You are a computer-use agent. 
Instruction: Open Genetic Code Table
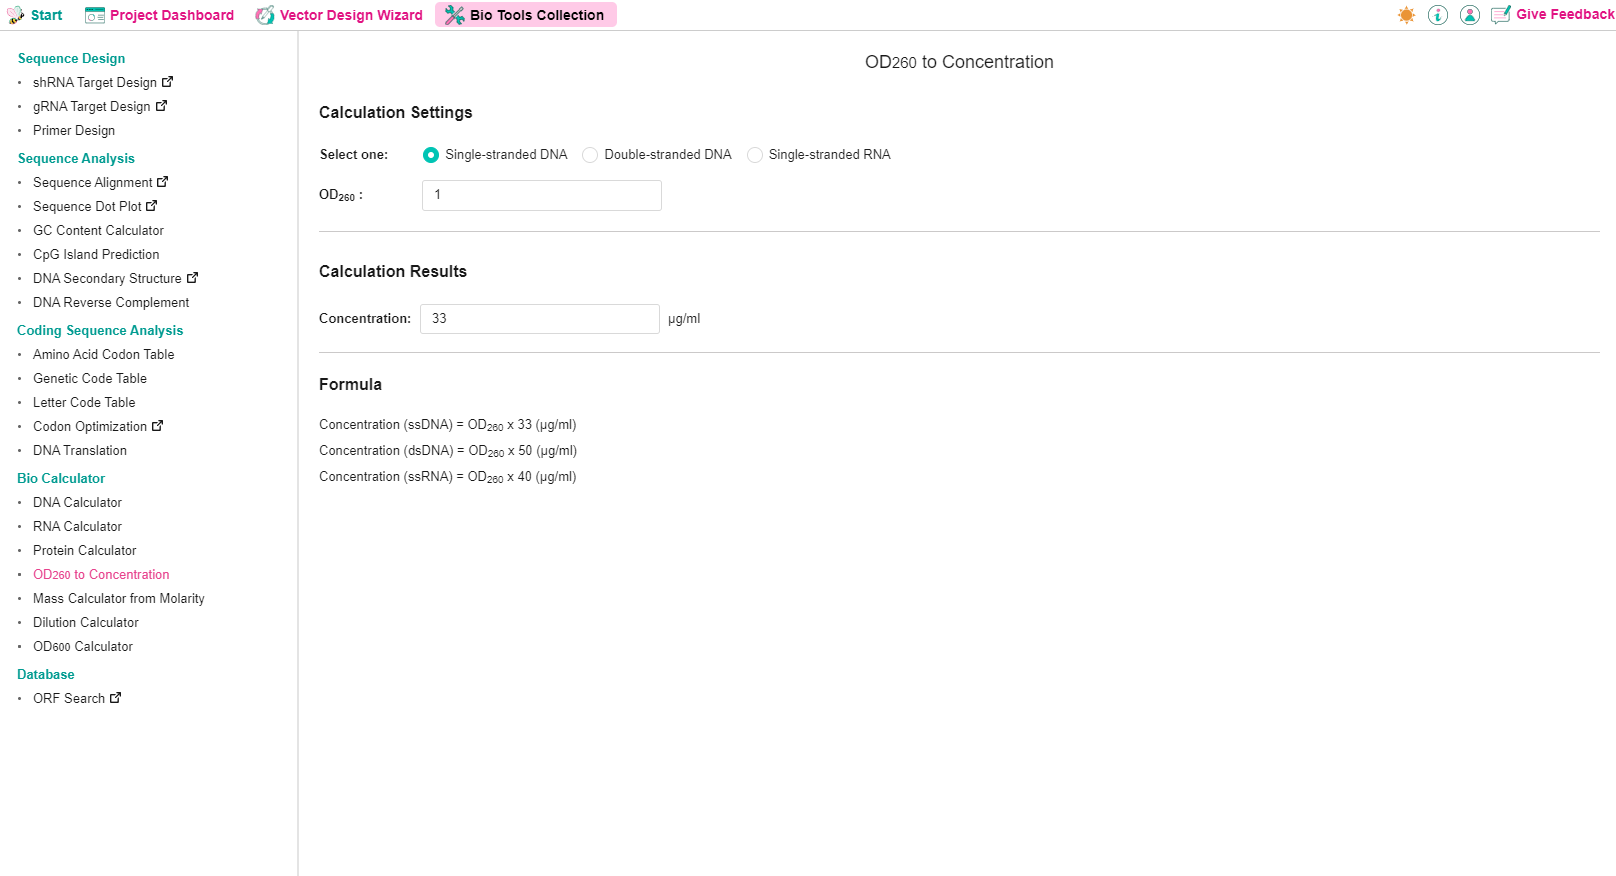[x=90, y=378]
